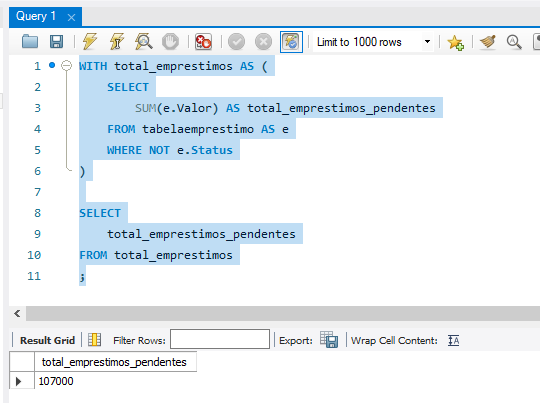Image resolution: width=540 pixels, height=403 pixels.
Task: Save the script to file
Action: (x=56, y=42)
